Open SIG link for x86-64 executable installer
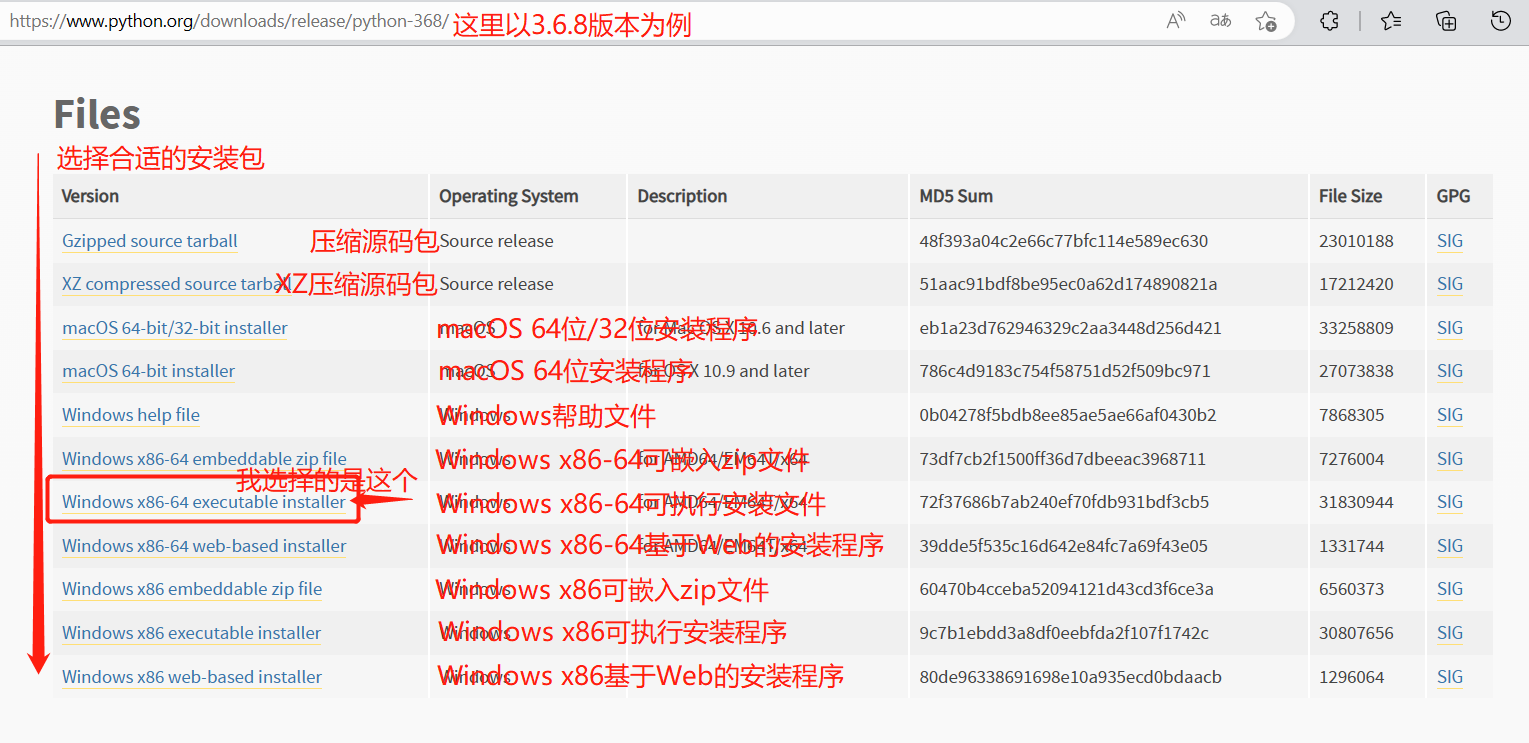 (1450, 502)
